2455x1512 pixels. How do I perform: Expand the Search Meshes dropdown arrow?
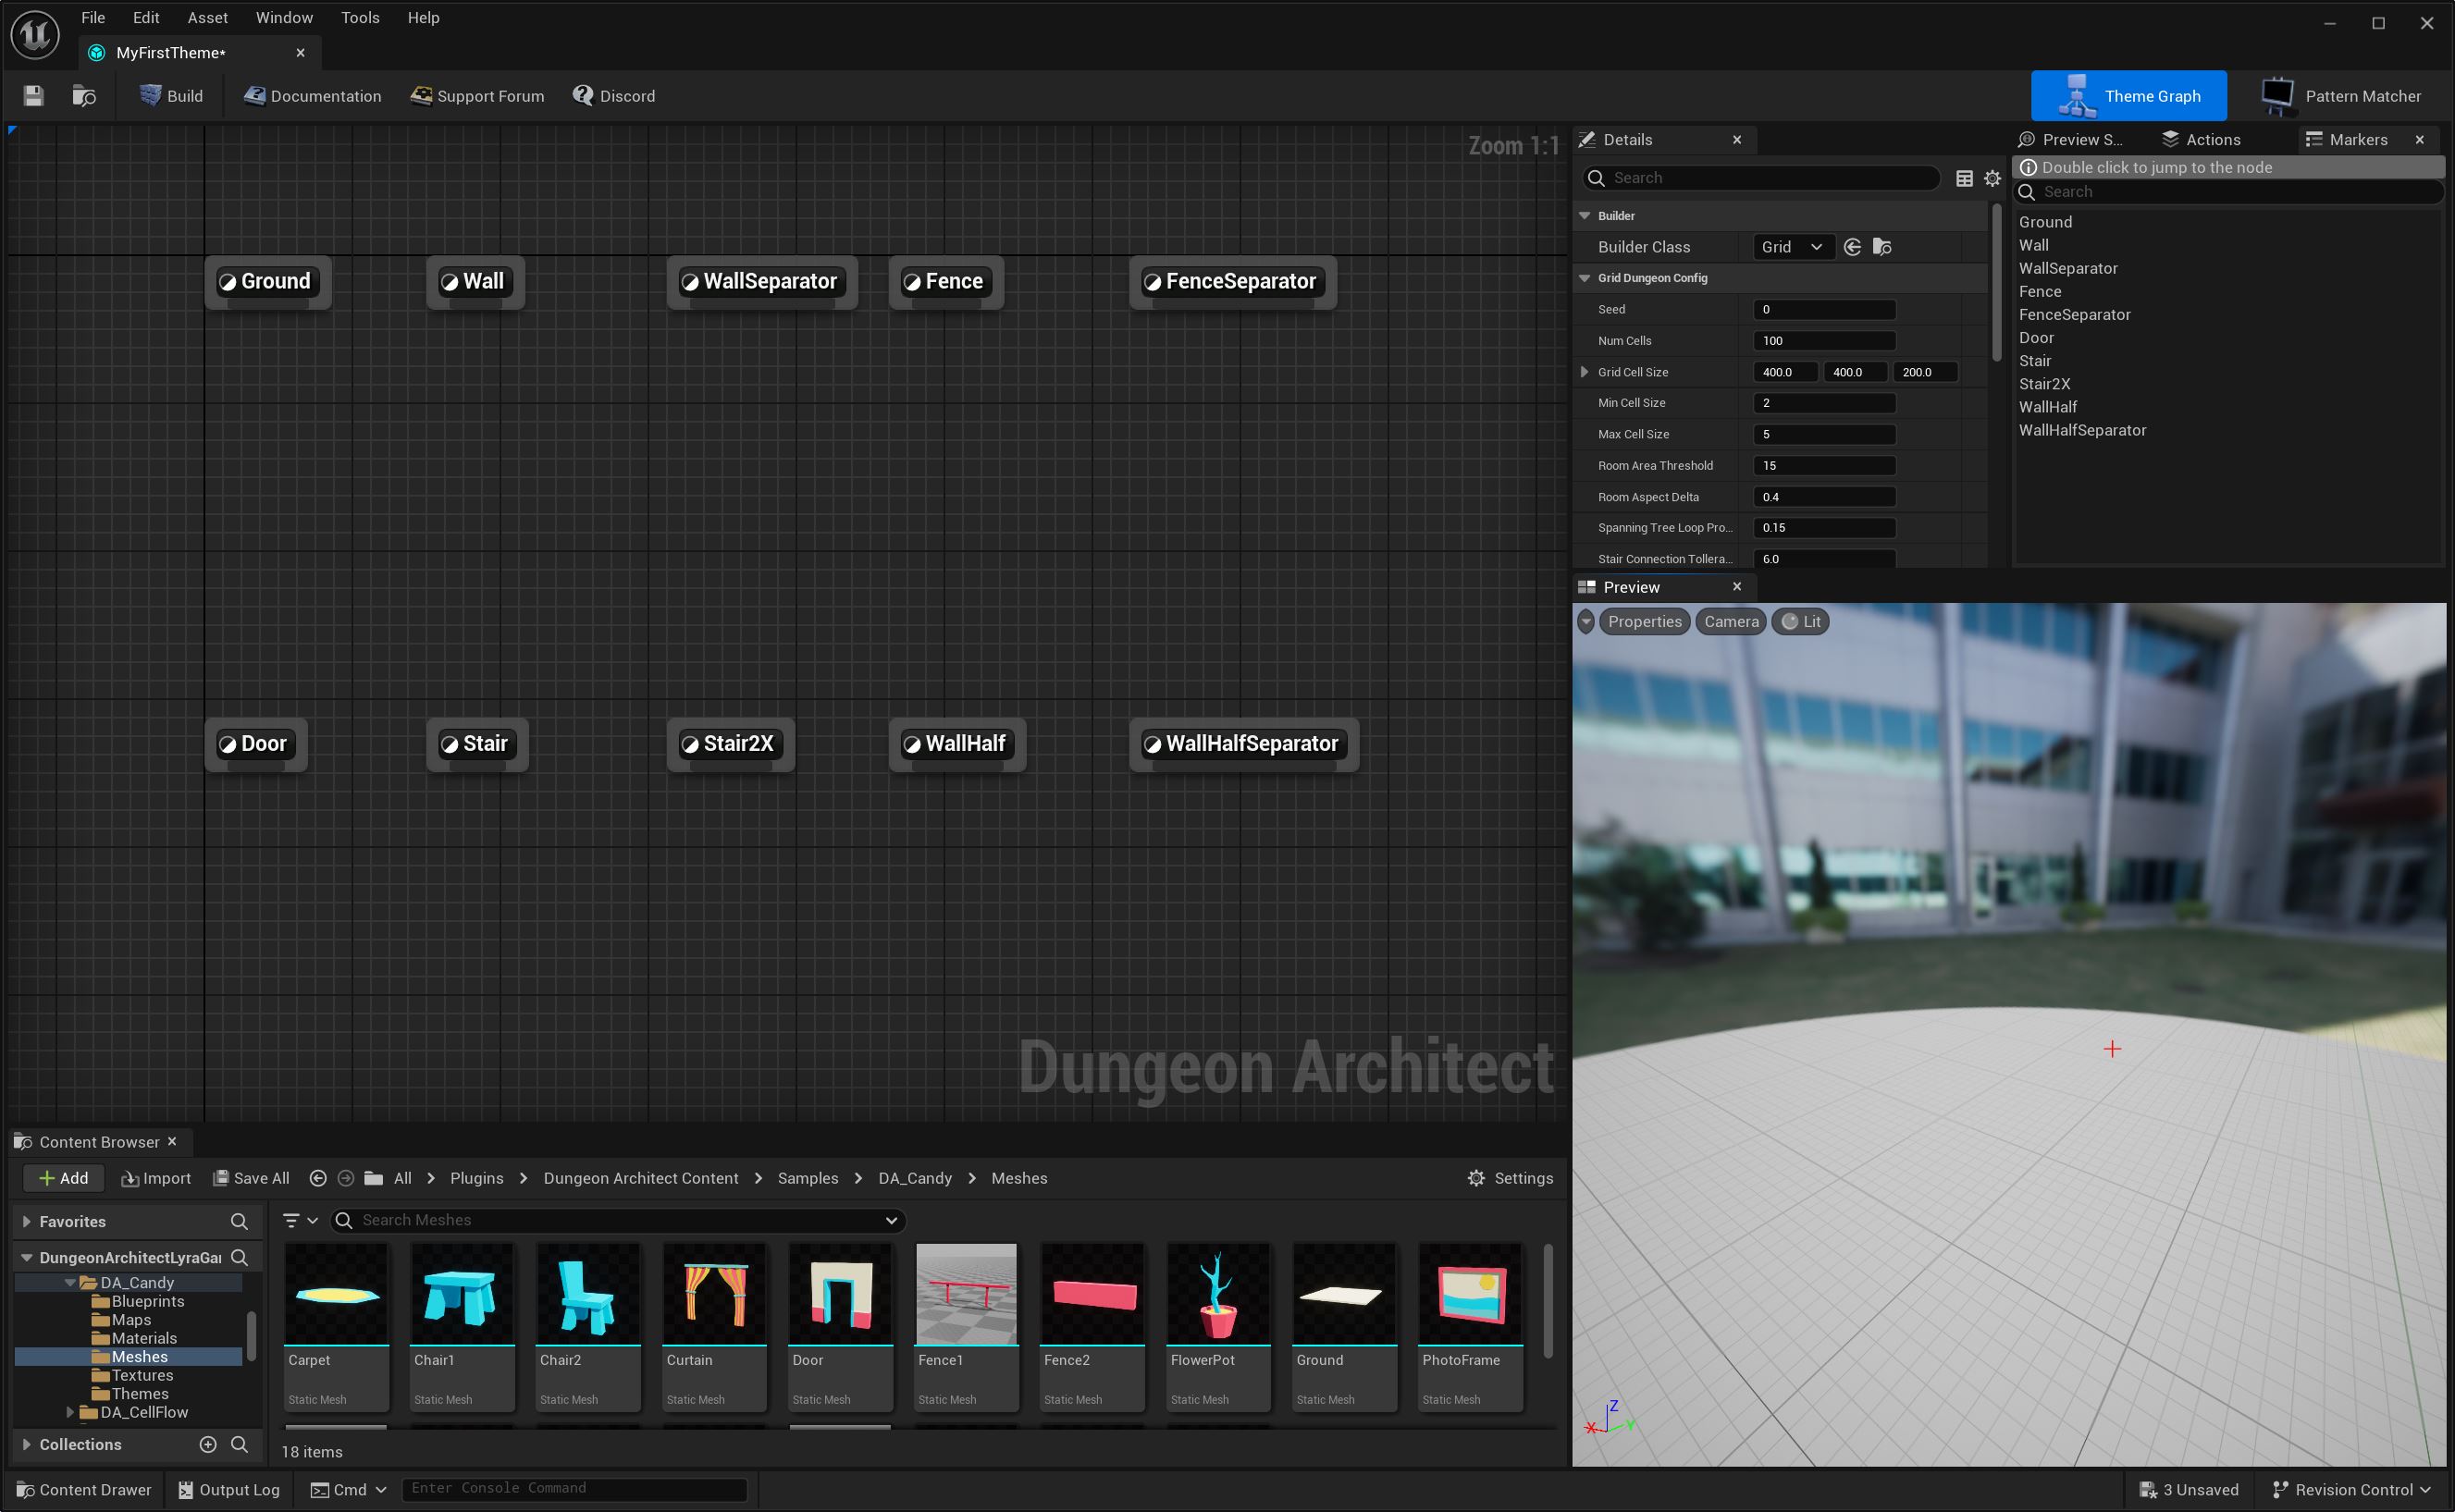891,1221
